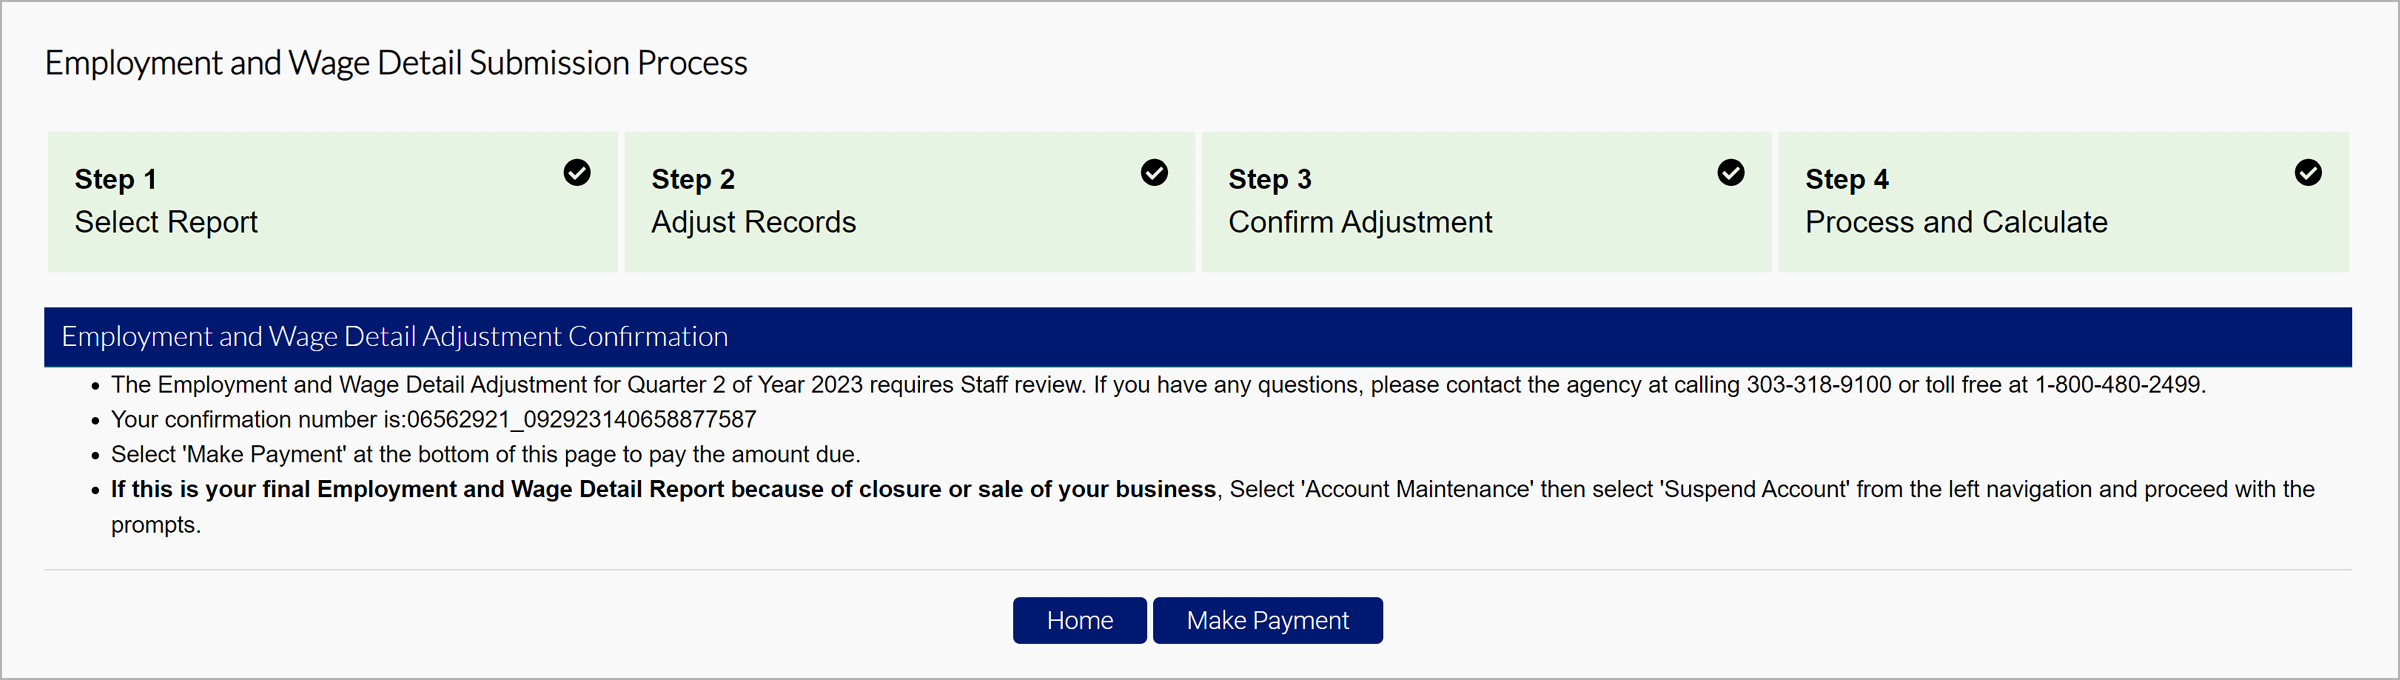Image resolution: width=2400 pixels, height=680 pixels.
Task: Click the bold final report closure notice
Action: coord(663,490)
